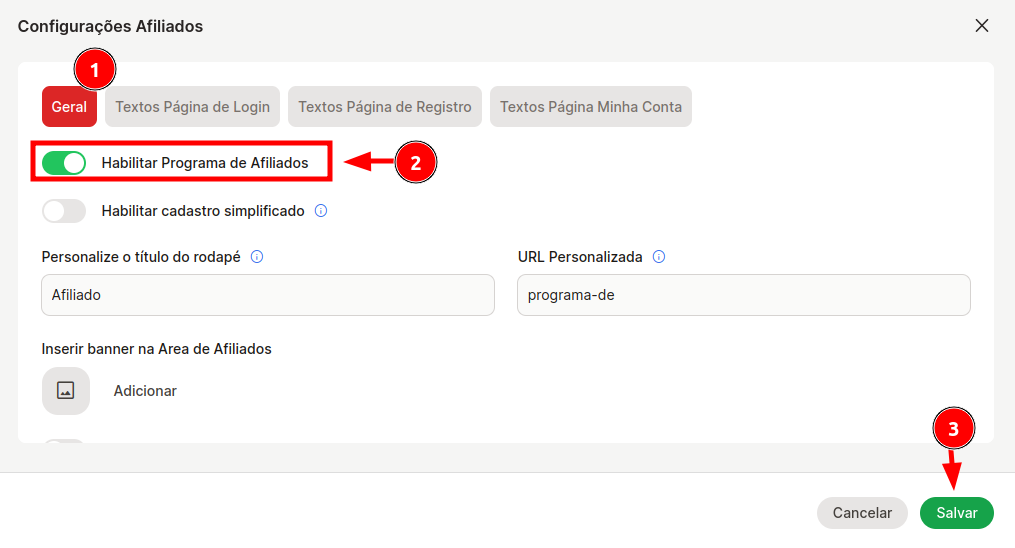Image resolution: width=1015 pixels, height=548 pixels.
Task: Click the Cancelar button
Action: (862, 513)
